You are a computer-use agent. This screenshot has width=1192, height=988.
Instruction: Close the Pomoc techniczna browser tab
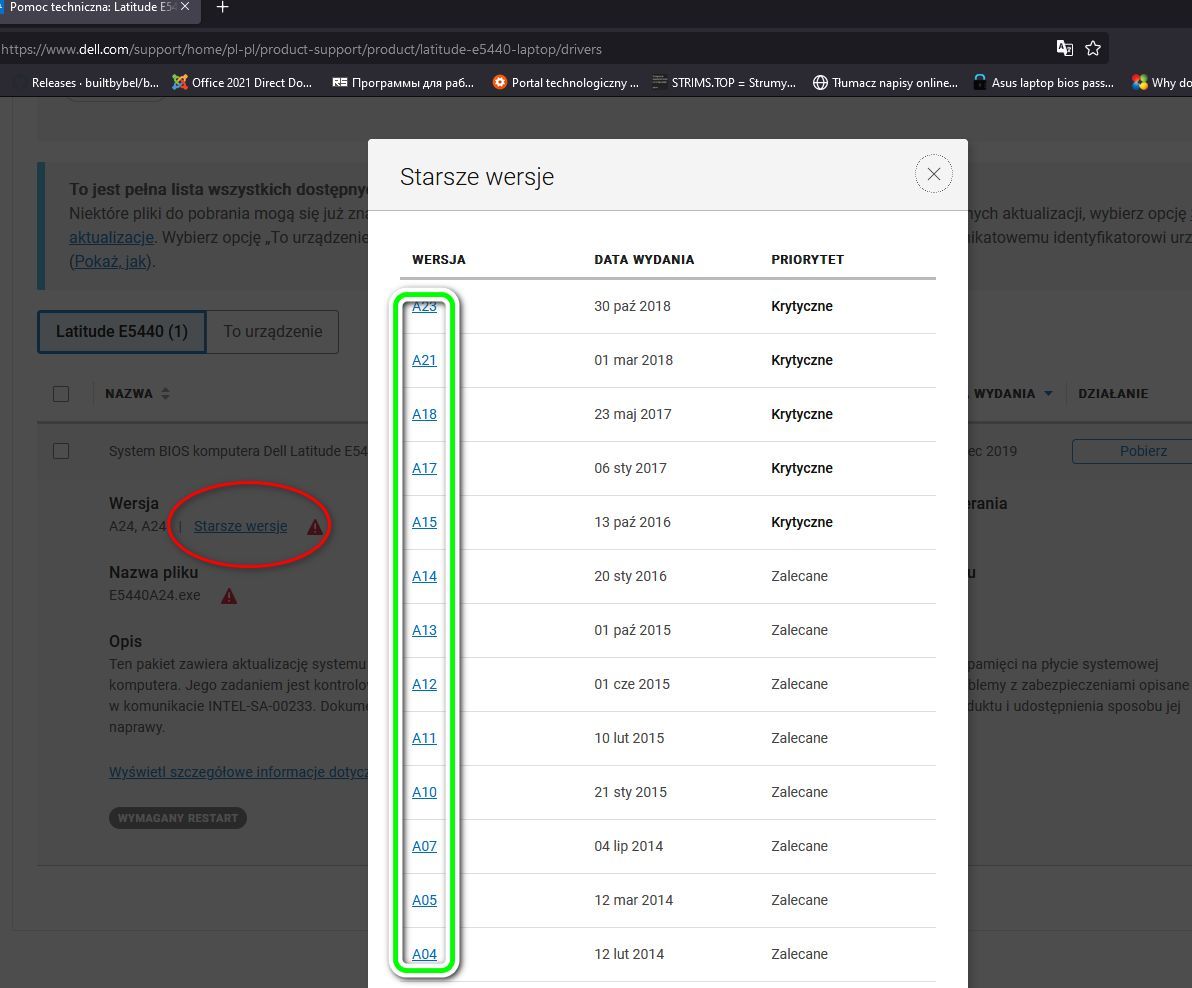pos(185,7)
